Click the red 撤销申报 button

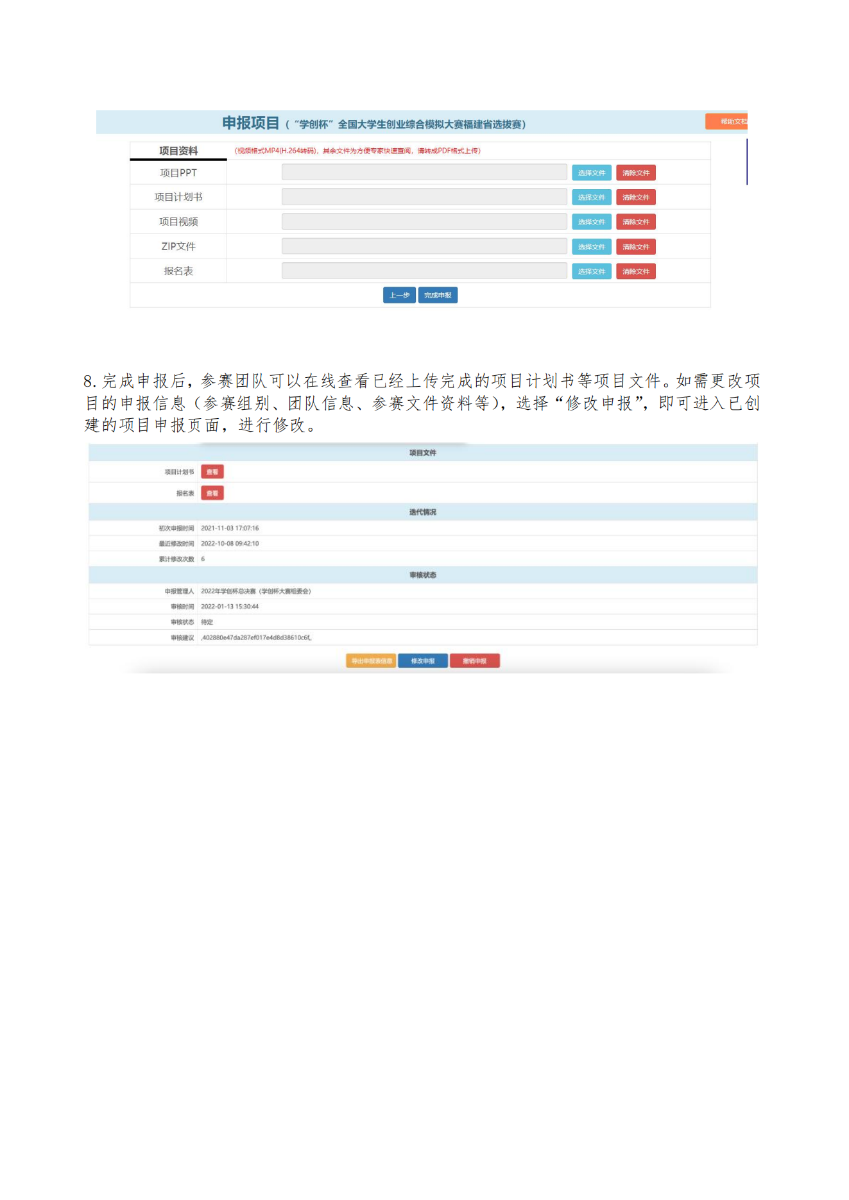tap(475, 661)
